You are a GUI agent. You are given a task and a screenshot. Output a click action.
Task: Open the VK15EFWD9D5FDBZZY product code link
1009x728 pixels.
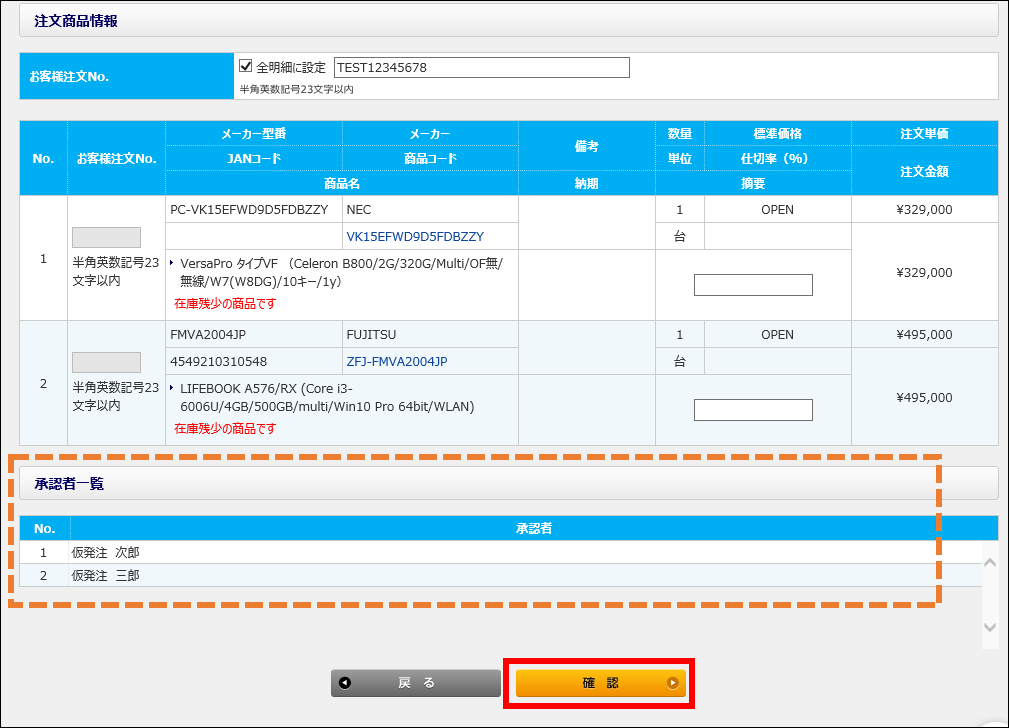point(415,237)
